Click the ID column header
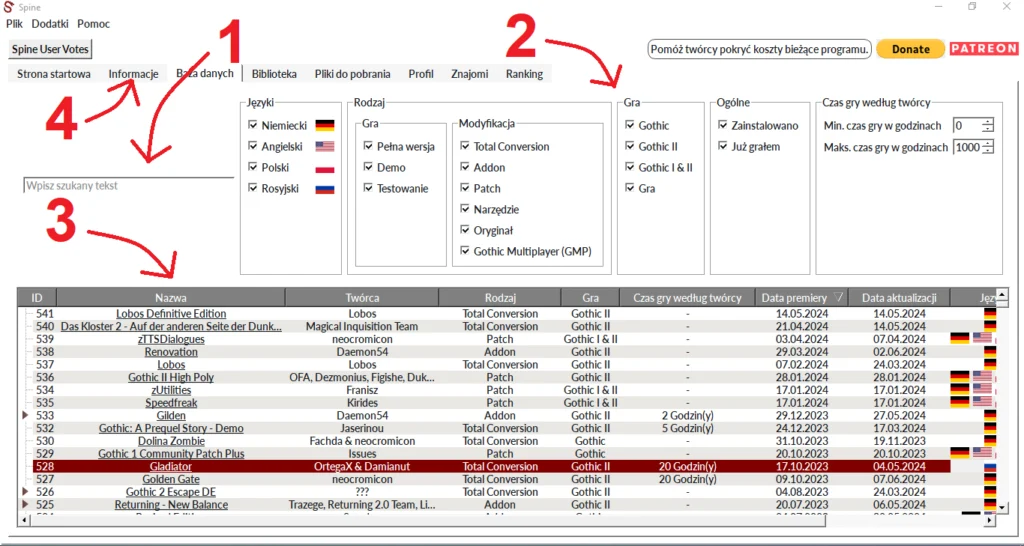1024x546 pixels. click(37, 298)
